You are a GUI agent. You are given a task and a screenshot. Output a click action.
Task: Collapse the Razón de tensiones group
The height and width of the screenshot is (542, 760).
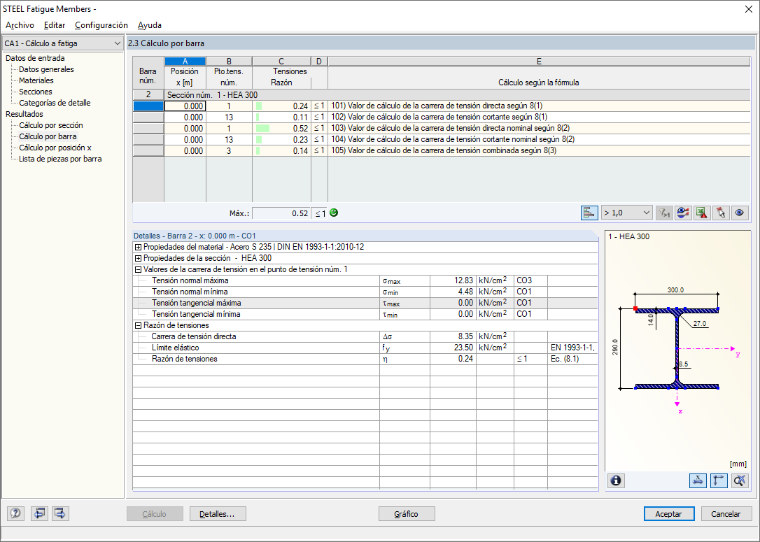(x=138, y=326)
